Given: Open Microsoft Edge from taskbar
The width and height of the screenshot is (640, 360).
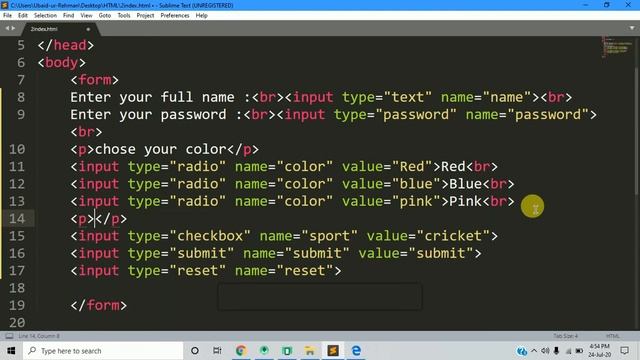Looking at the screenshot, I should pyautogui.click(x=356, y=351).
